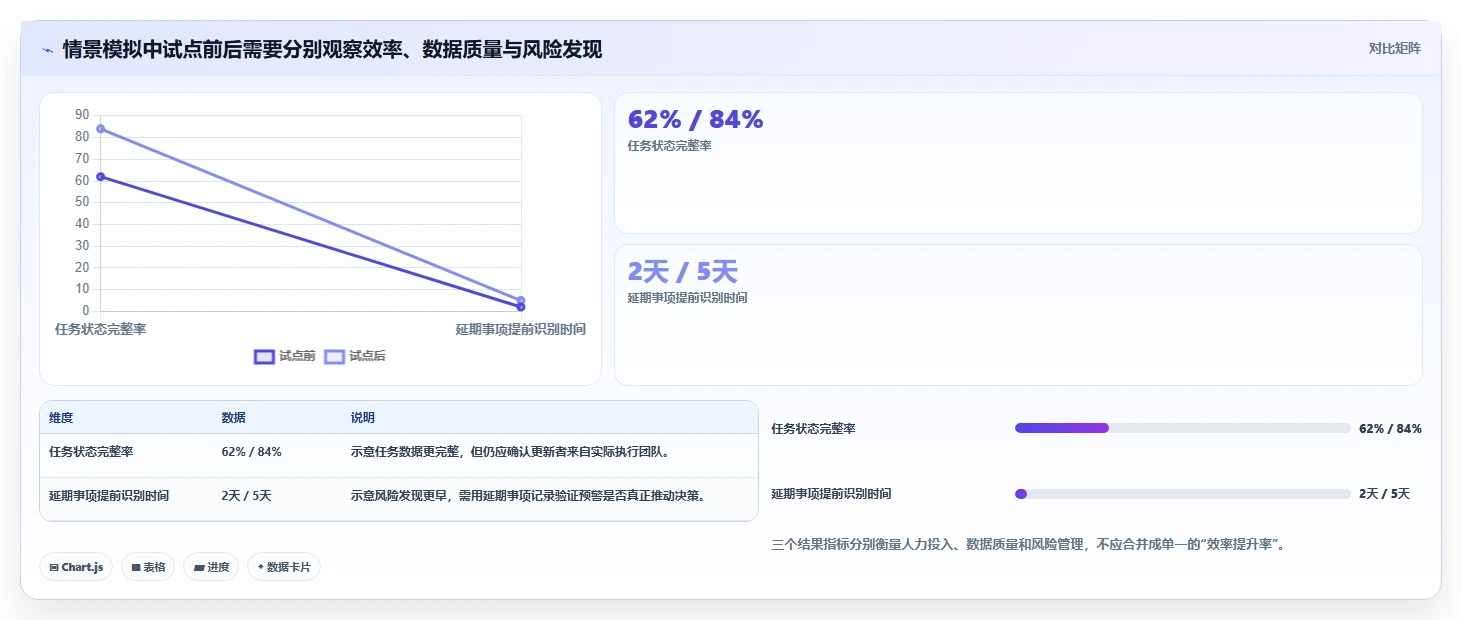The height and width of the screenshot is (620, 1462).
Task: Click the 延期事项提前识别时间 label under 2天 / 5天 card
Action: pos(687,298)
